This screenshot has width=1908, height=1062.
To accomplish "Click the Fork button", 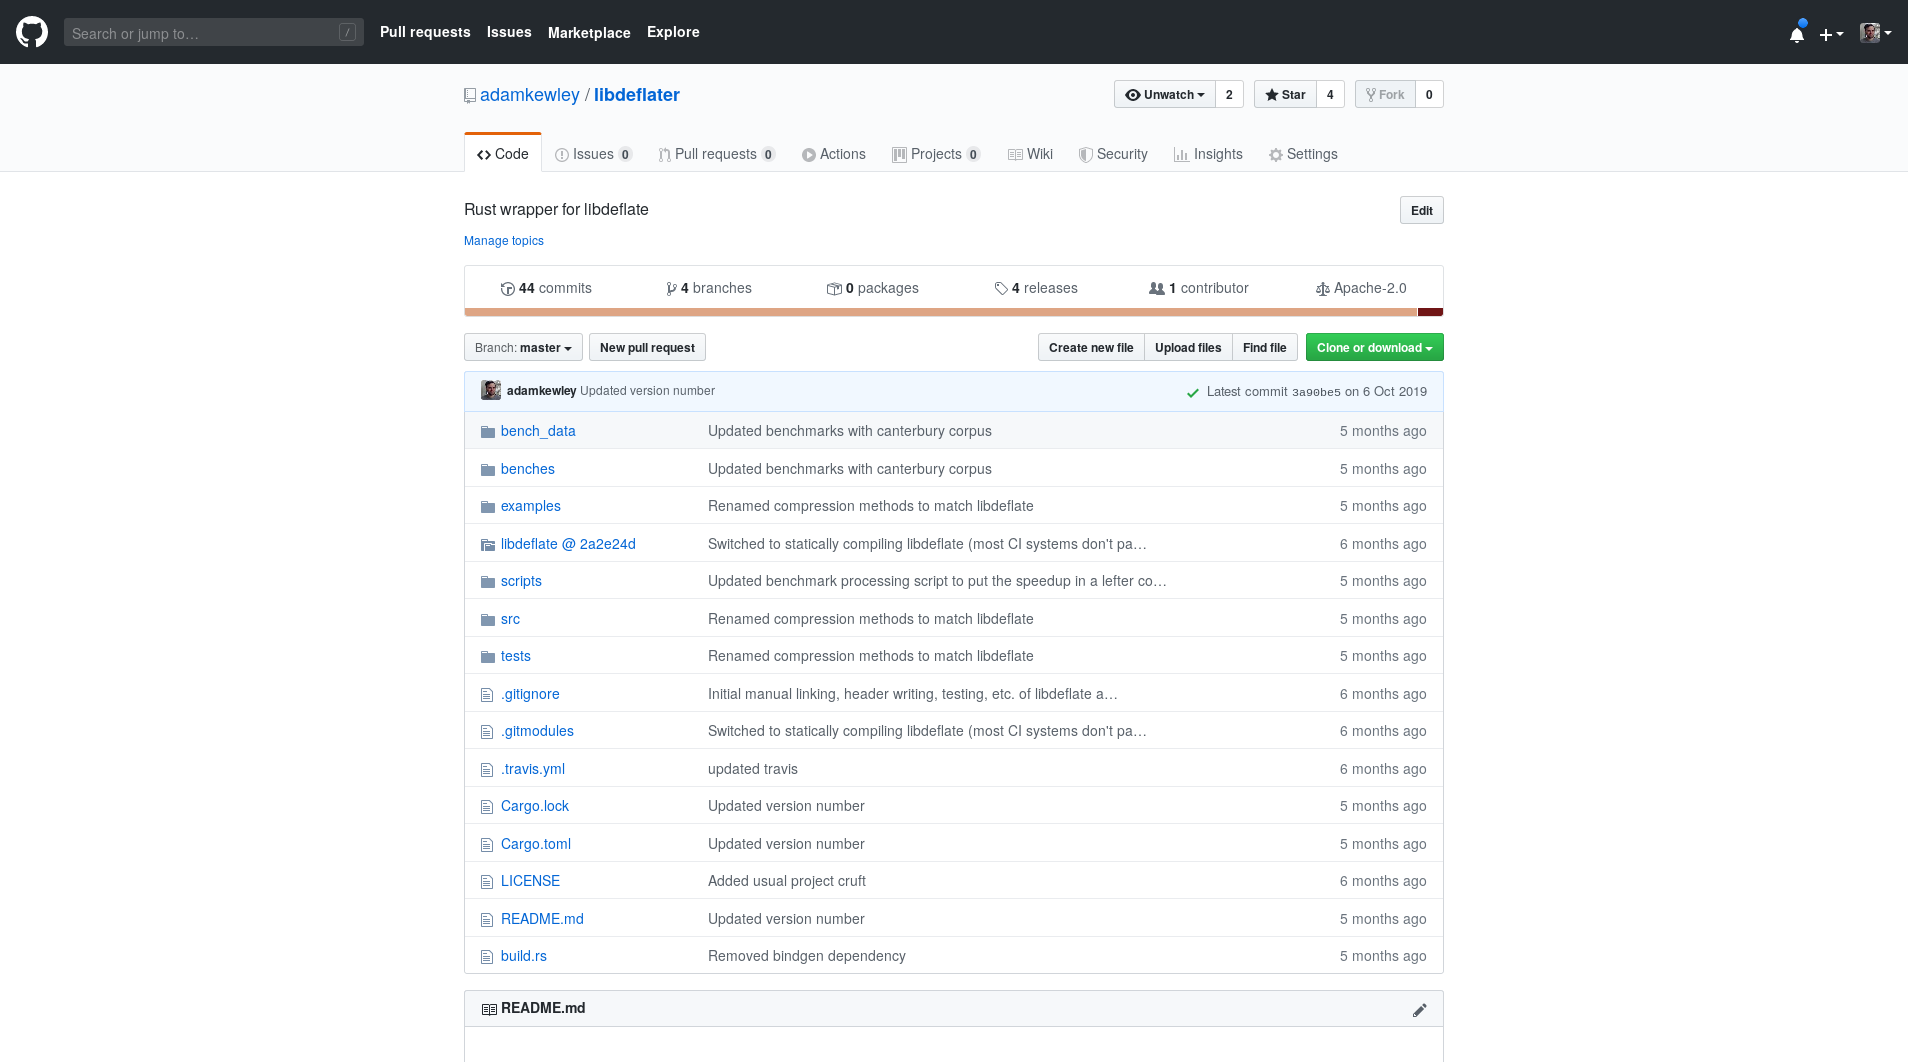I will tap(1385, 95).
